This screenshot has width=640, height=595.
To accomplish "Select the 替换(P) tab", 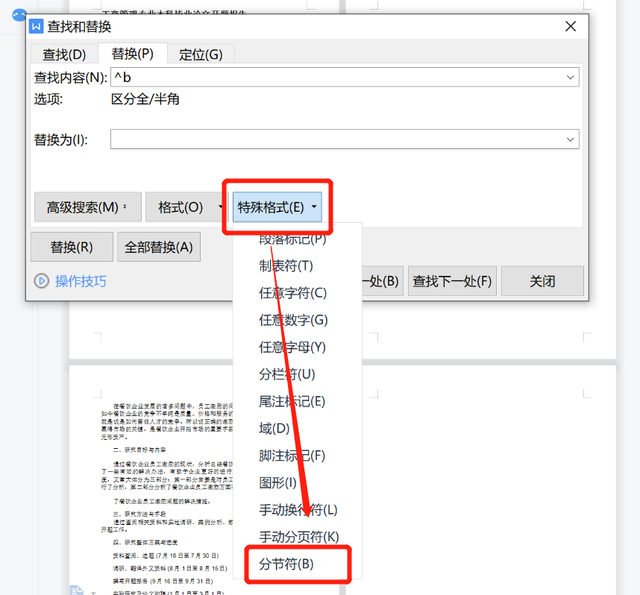I will (x=133, y=53).
